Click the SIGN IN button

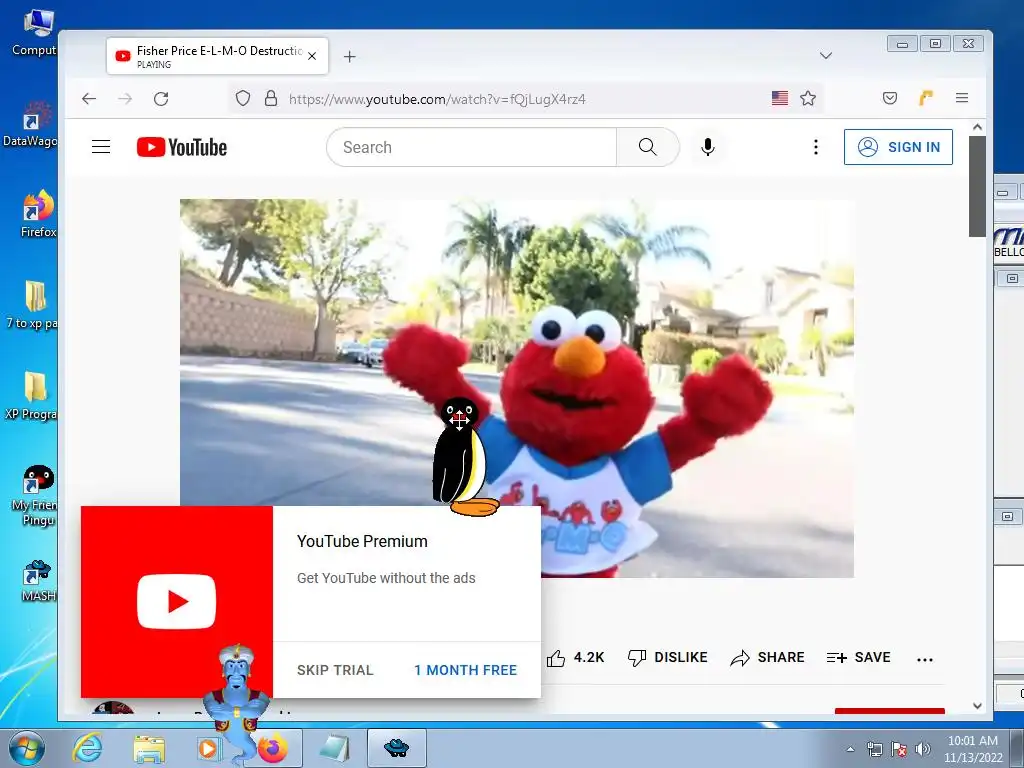coord(898,147)
